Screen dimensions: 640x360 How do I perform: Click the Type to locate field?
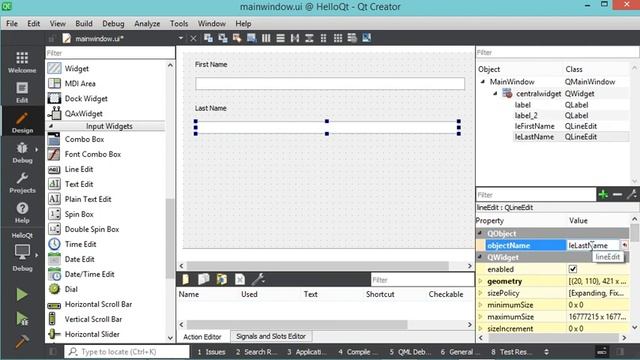pyautogui.click(x=127, y=351)
